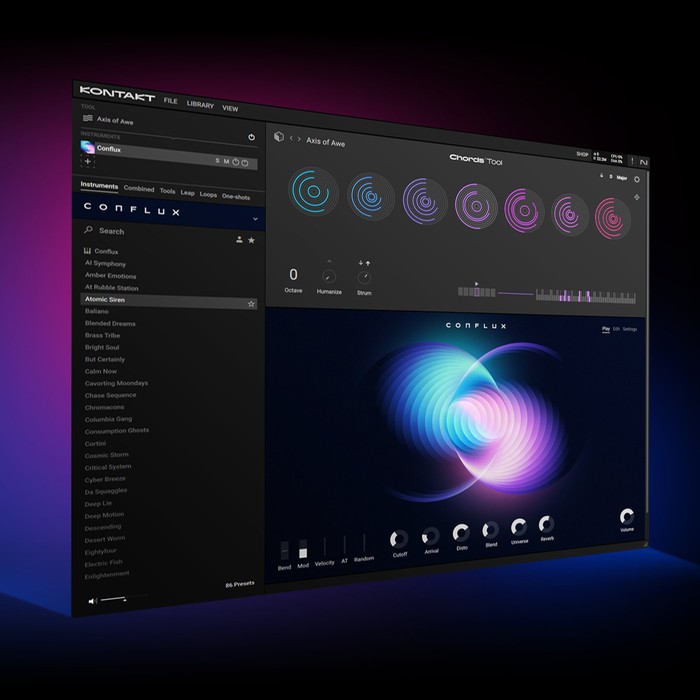Go to next tool preset arrow

click(x=299, y=139)
